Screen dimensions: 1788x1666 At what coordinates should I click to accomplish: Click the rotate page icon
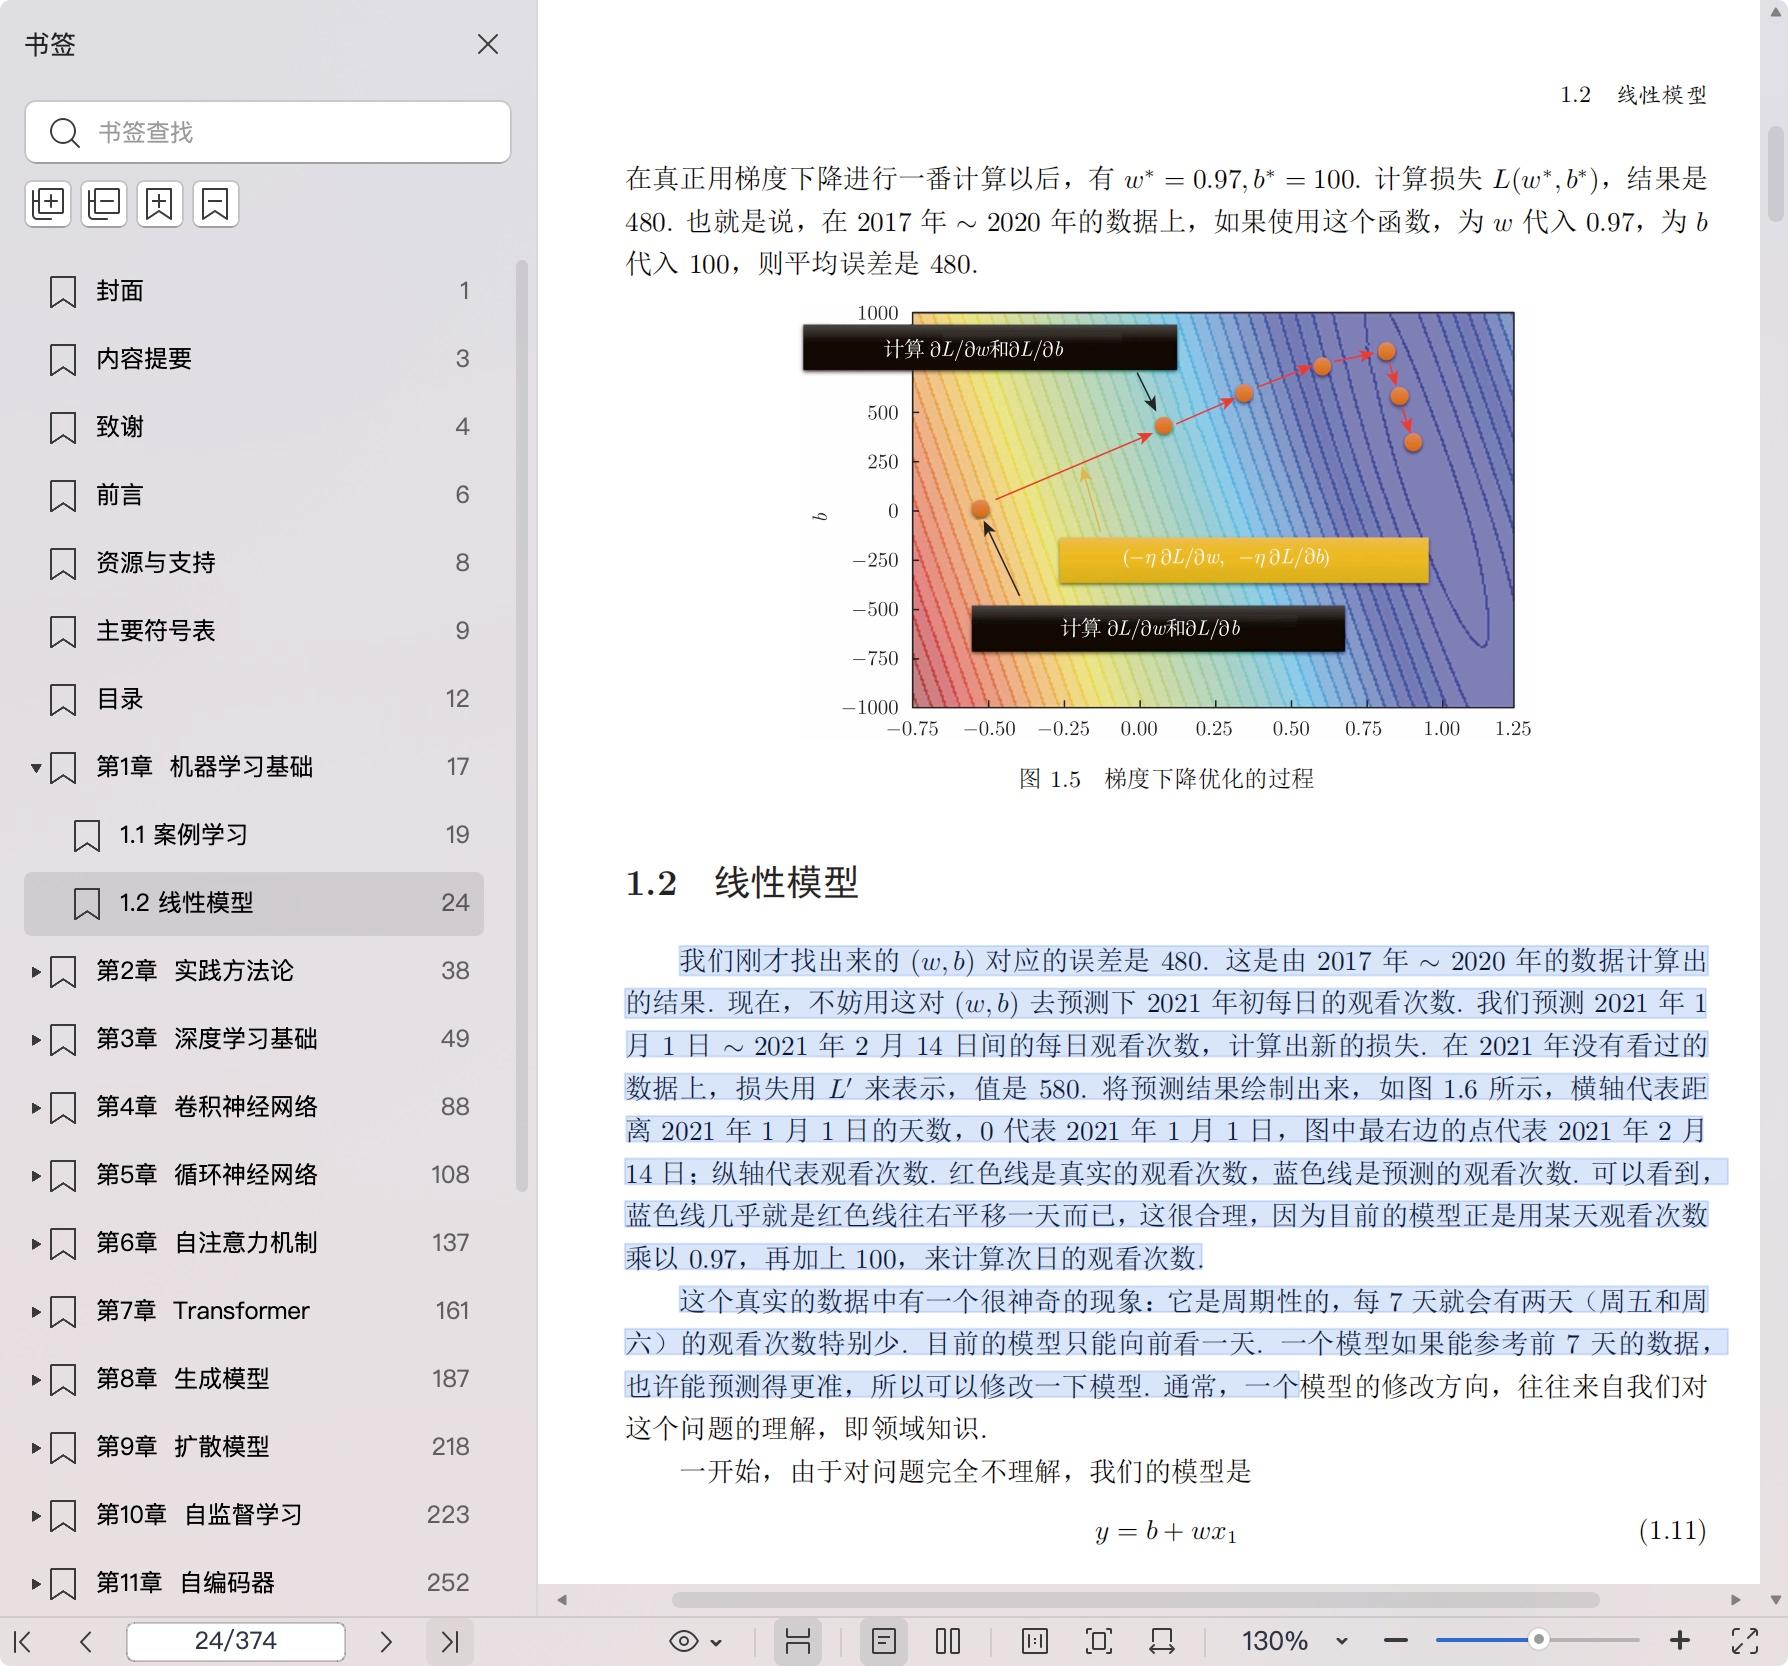point(1162,1641)
